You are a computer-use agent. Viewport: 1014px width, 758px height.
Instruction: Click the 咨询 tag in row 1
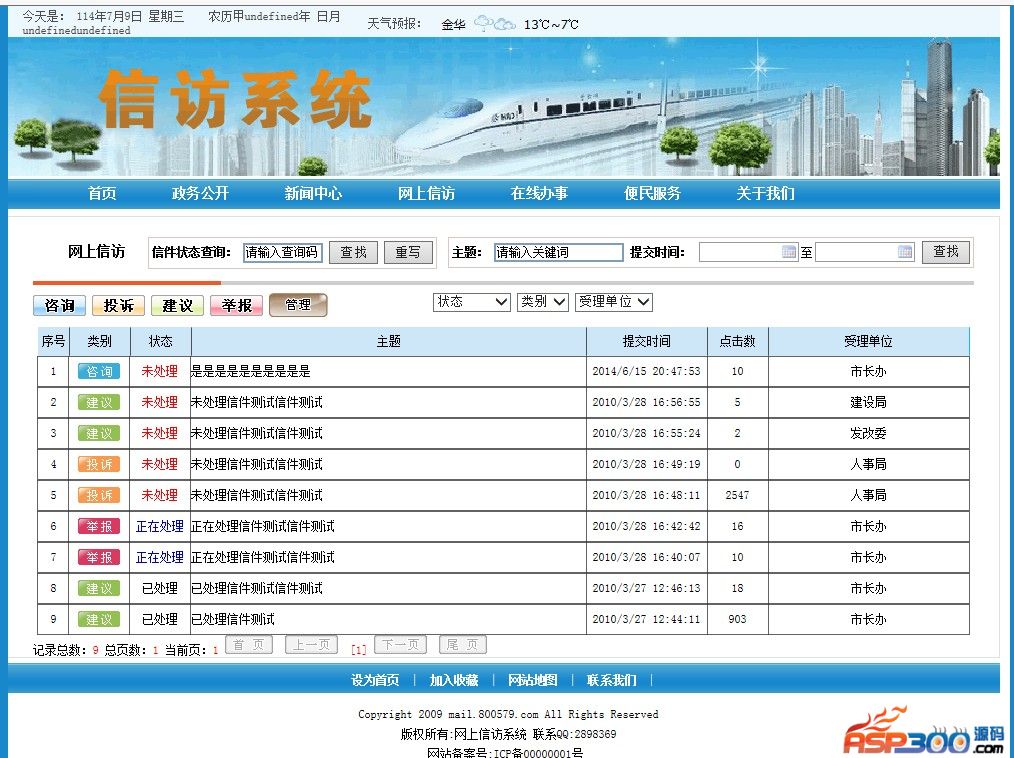tap(99, 372)
